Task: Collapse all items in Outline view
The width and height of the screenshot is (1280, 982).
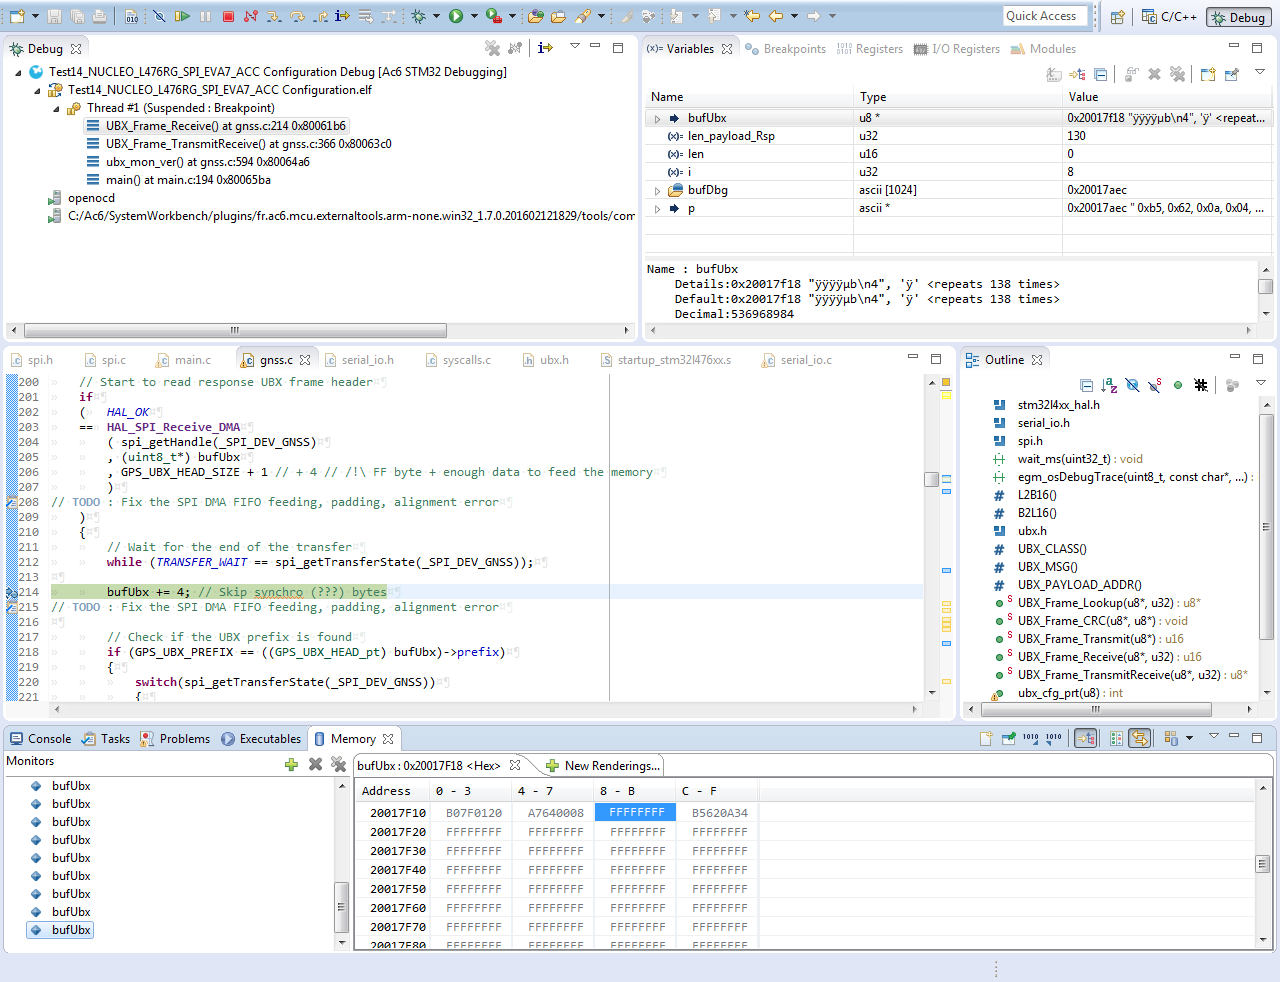Action: click(x=1086, y=385)
